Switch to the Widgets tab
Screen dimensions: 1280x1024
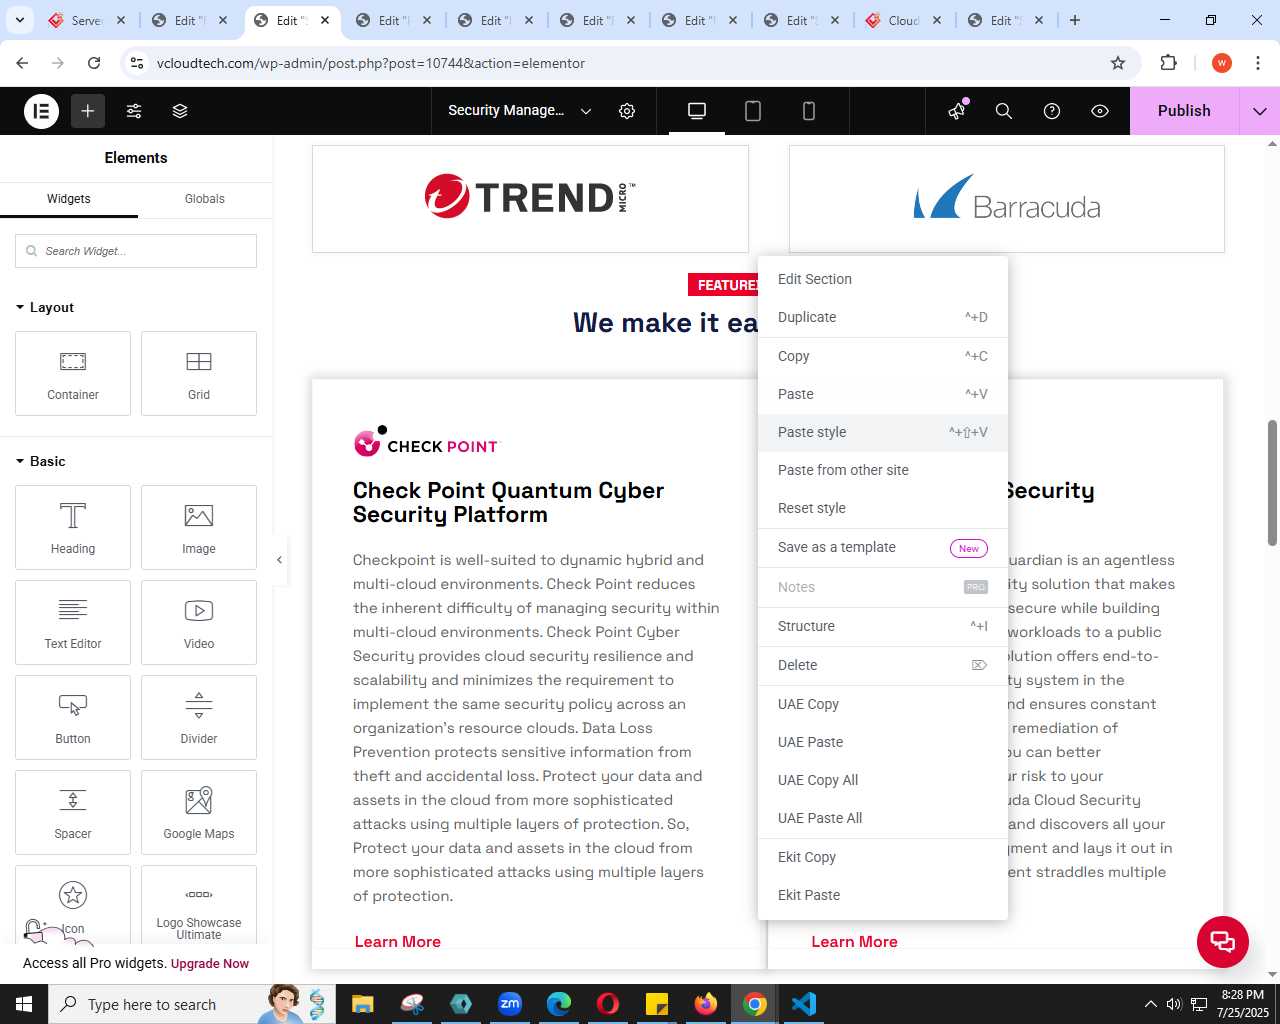click(69, 199)
